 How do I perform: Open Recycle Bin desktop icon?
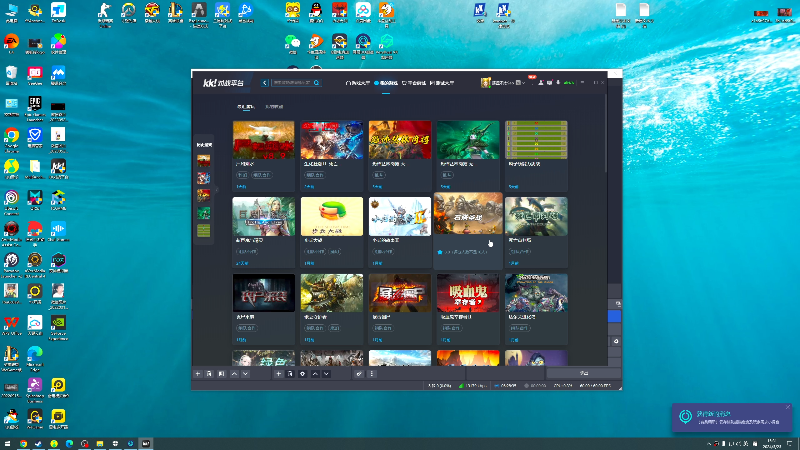[11, 73]
